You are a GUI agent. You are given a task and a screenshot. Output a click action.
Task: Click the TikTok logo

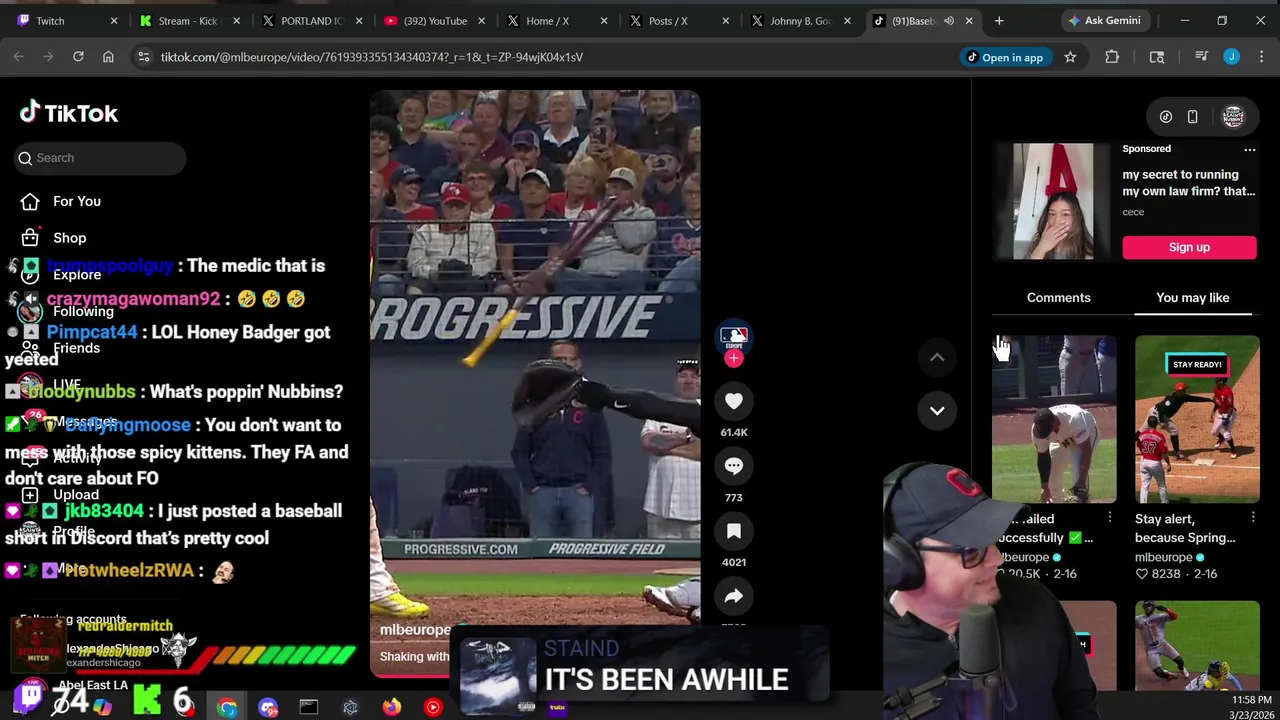[x=69, y=113]
